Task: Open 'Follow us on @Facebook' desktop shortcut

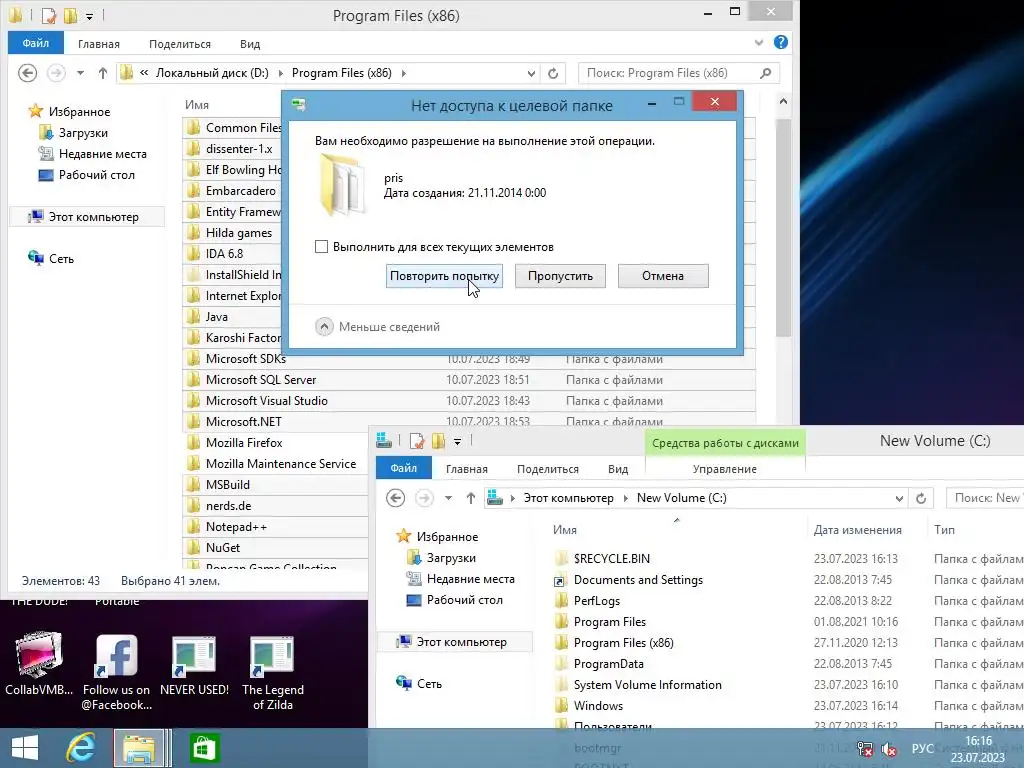Action: click(x=116, y=672)
